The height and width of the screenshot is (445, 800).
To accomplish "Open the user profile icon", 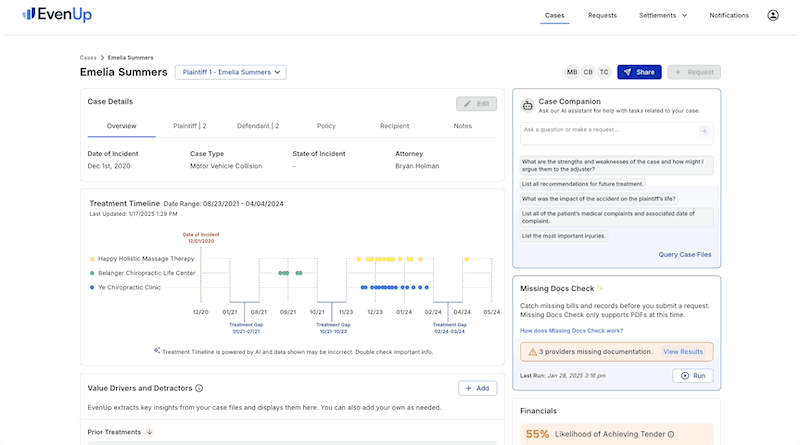I will pyautogui.click(x=773, y=15).
